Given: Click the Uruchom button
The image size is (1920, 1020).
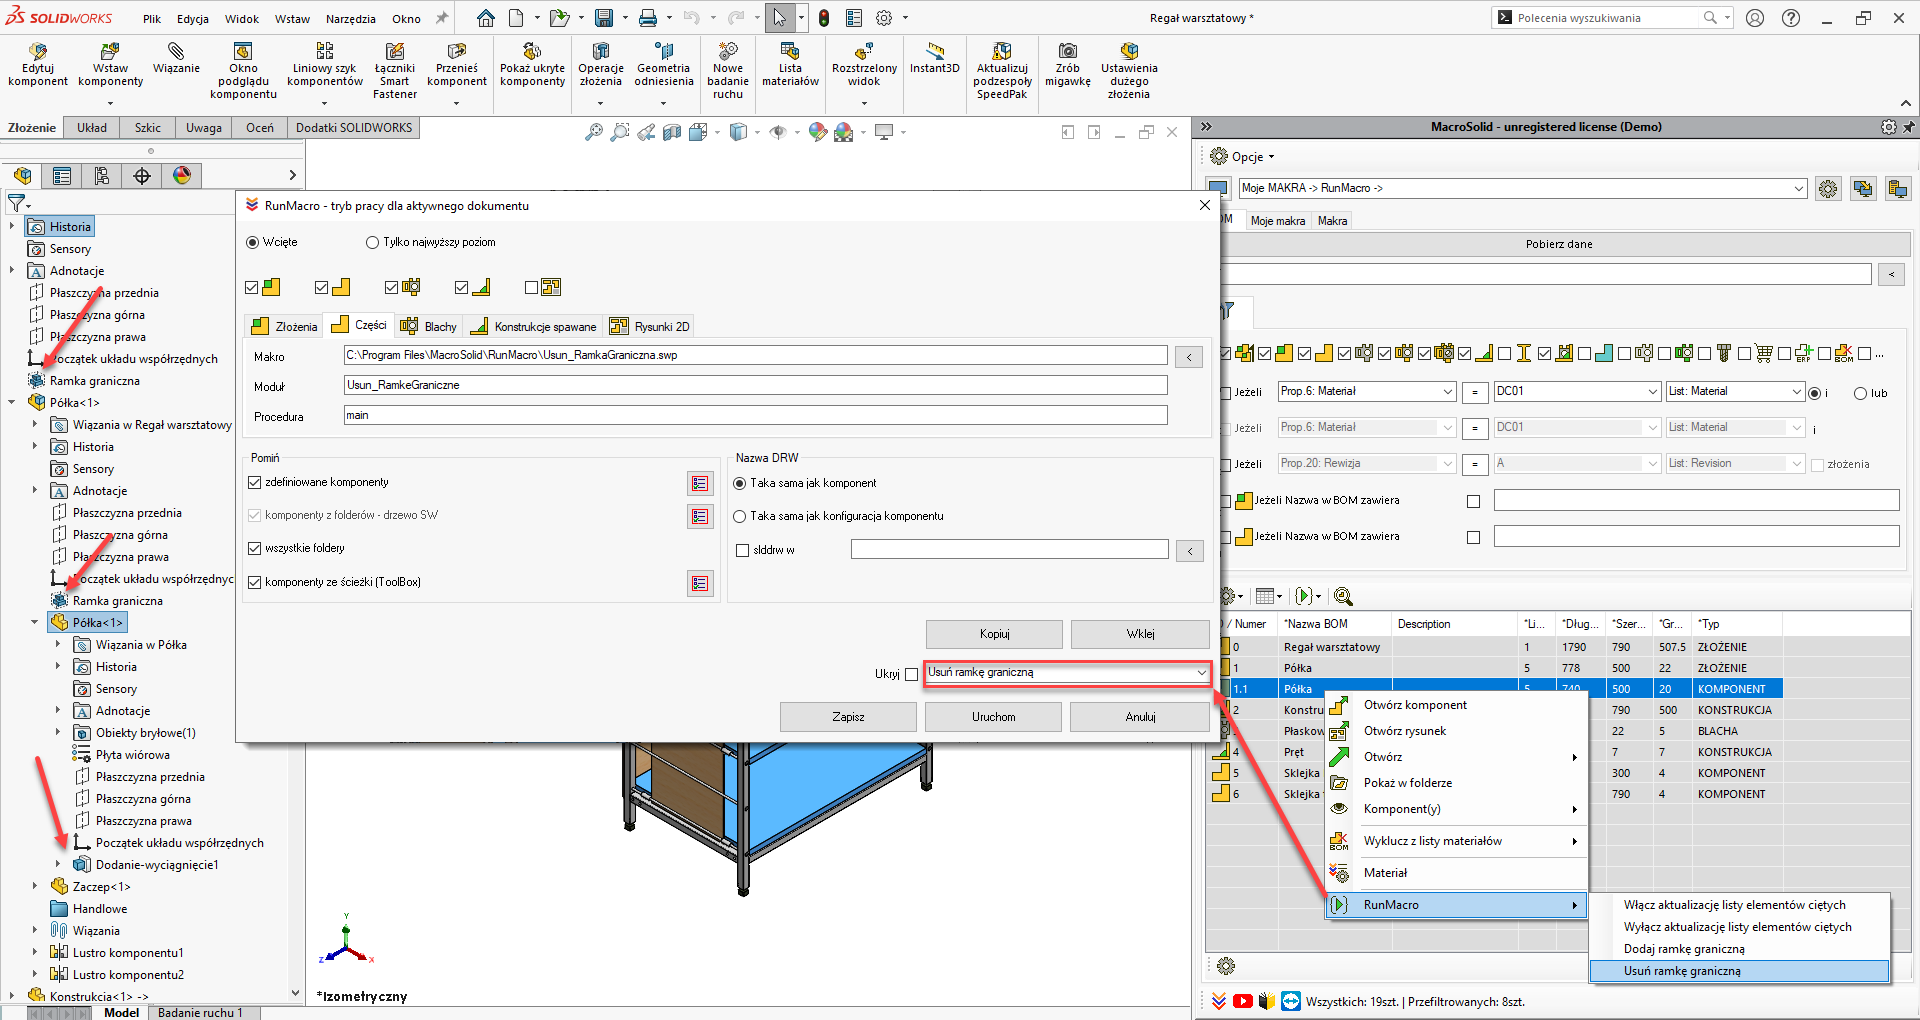Looking at the screenshot, I should pyautogui.click(x=993, y=716).
